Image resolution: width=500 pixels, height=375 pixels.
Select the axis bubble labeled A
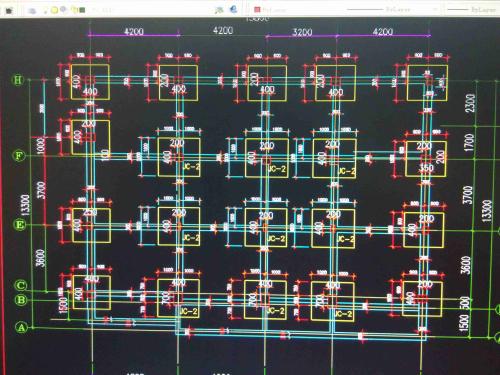click(x=22, y=327)
